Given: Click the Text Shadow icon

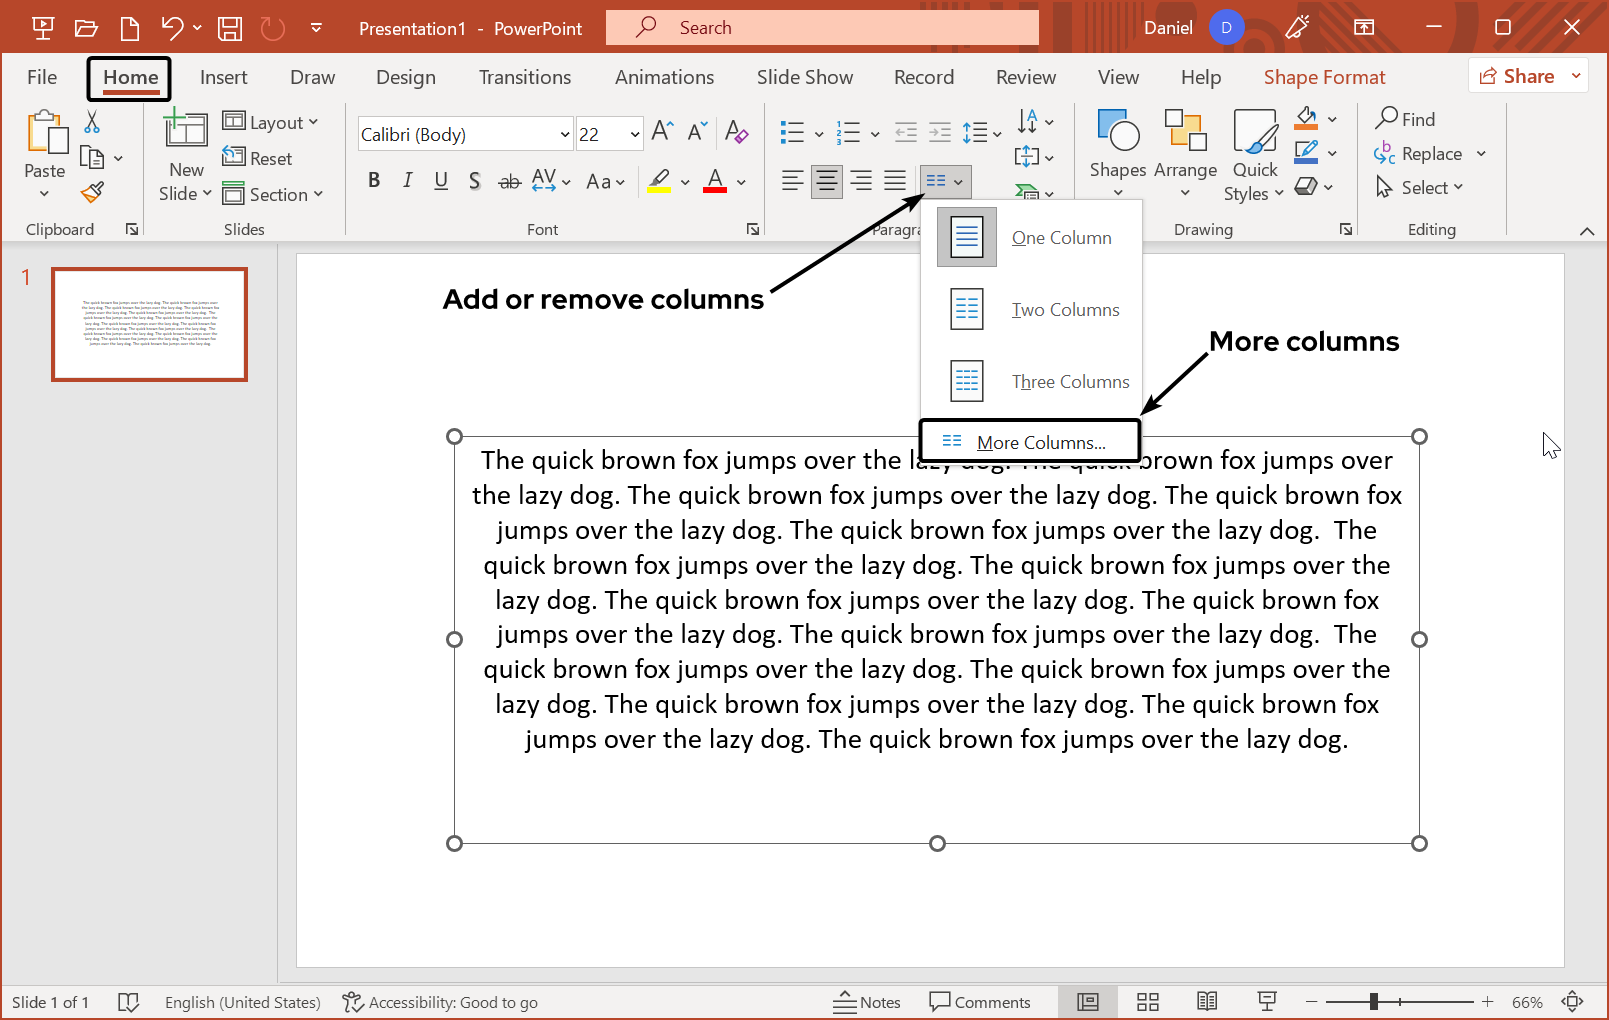Looking at the screenshot, I should click(474, 181).
